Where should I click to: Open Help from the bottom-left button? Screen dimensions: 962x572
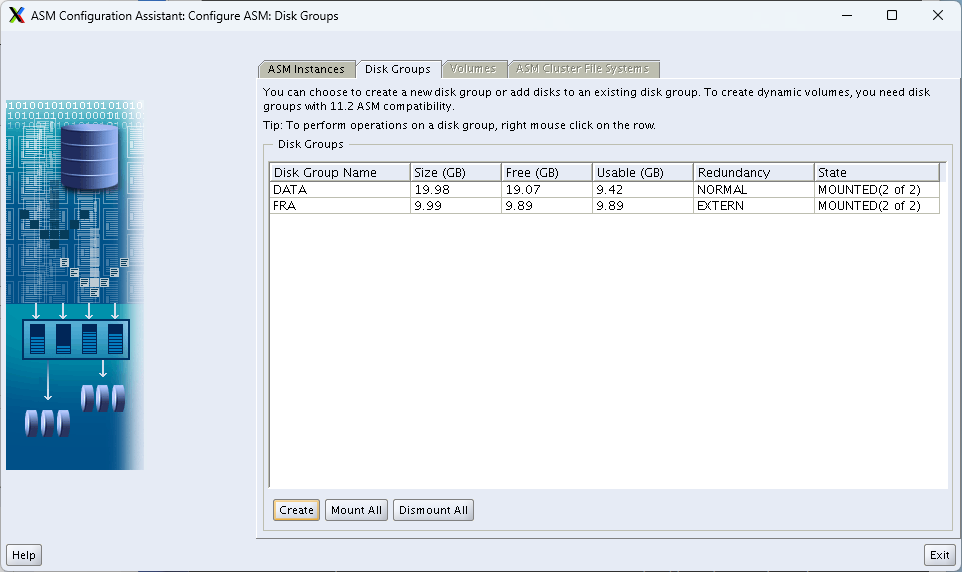24,555
